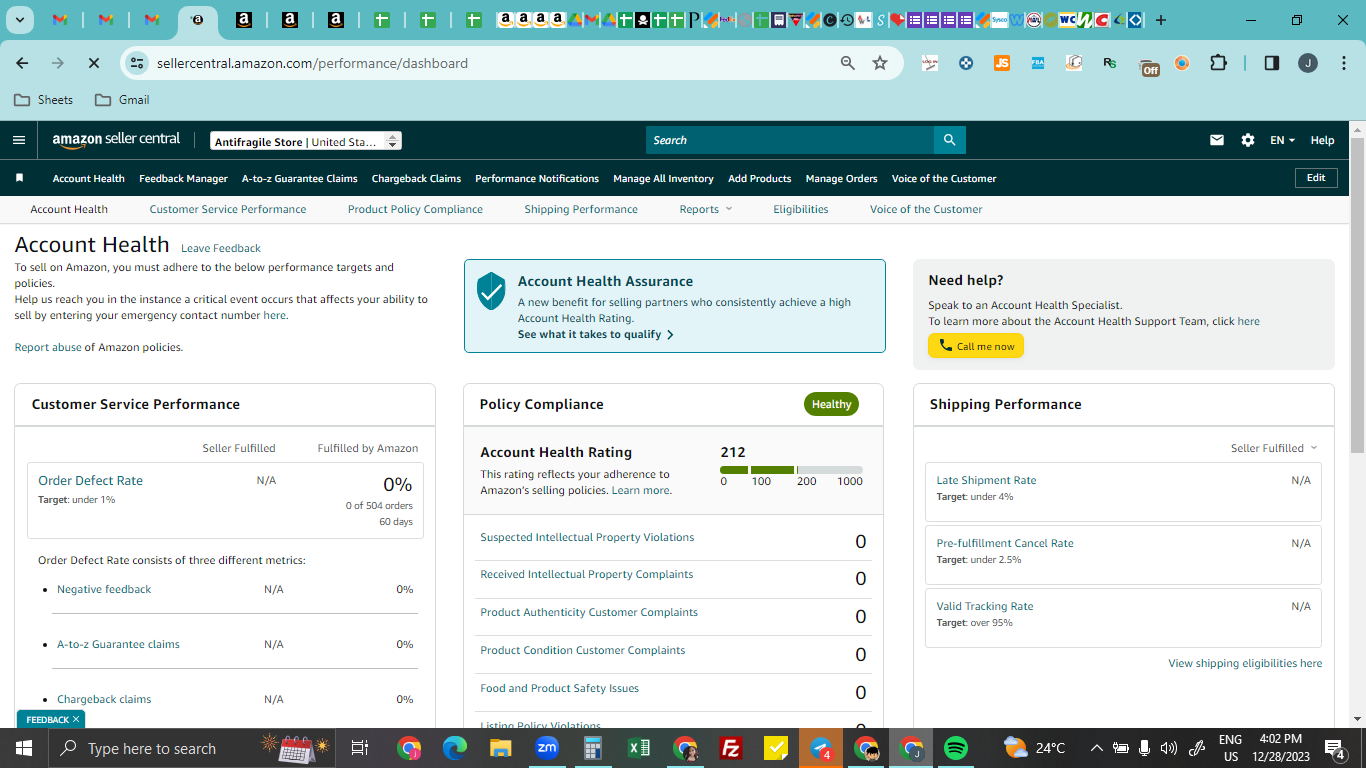1366x768 pixels.
Task: Stop loading the page in Chrome
Action: pyautogui.click(x=93, y=63)
